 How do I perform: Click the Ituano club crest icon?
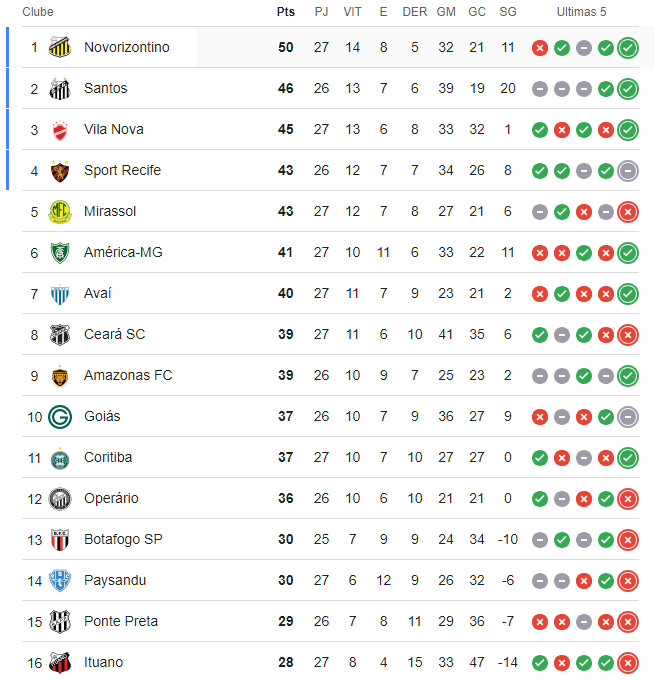click(x=60, y=662)
